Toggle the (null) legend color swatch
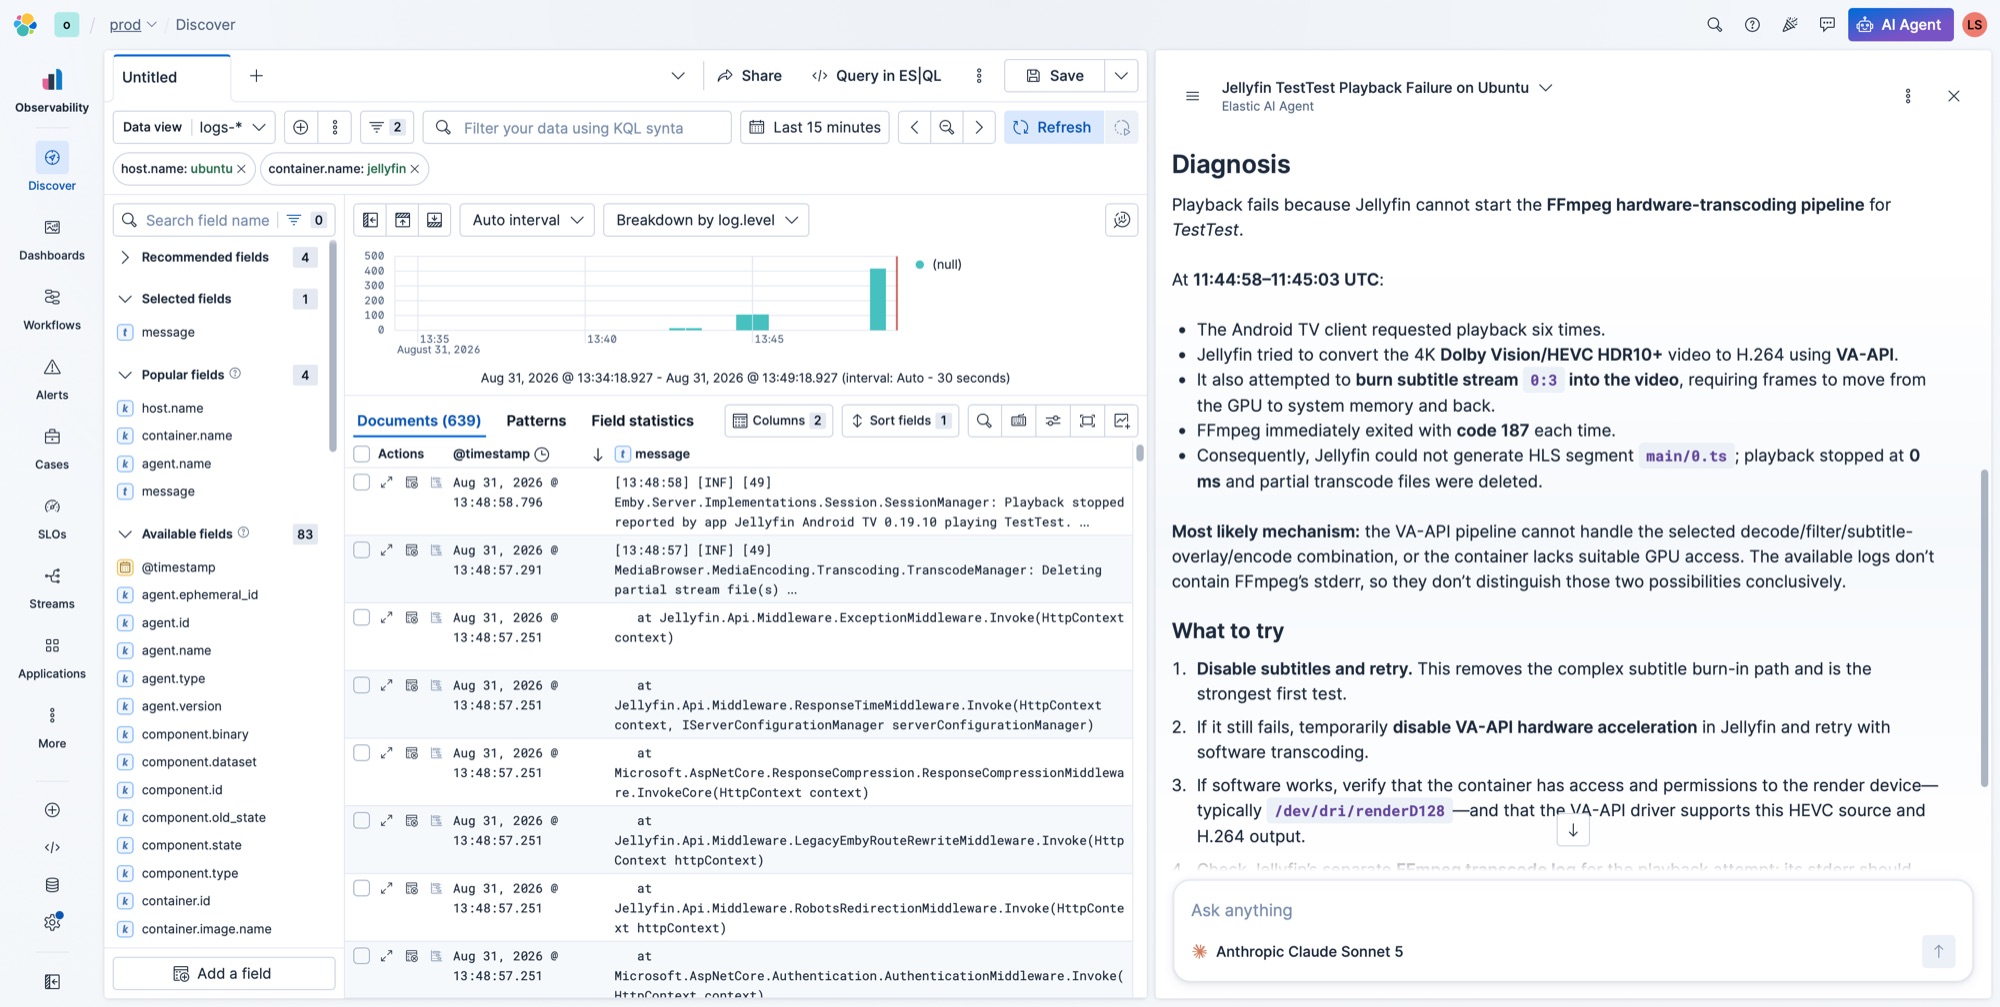Viewport: 2000px width, 1007px height. pyautogui.click(x=920, y=265)
